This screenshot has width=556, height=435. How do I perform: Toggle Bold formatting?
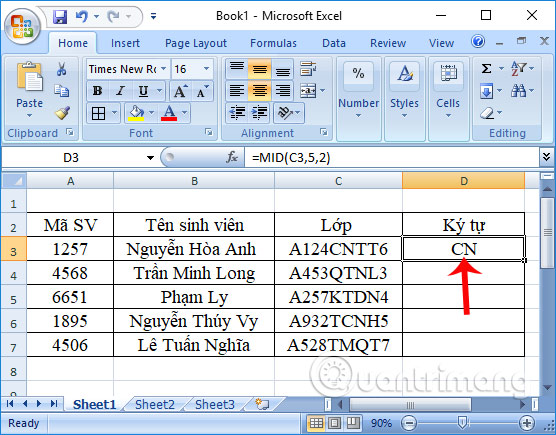coord(97,91)
